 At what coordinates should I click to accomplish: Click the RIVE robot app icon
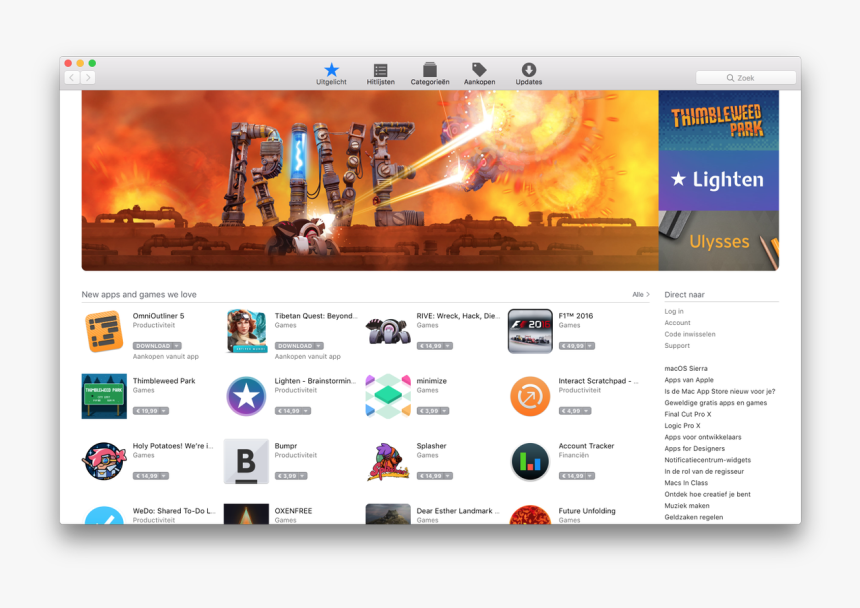[x=388, y=331]
